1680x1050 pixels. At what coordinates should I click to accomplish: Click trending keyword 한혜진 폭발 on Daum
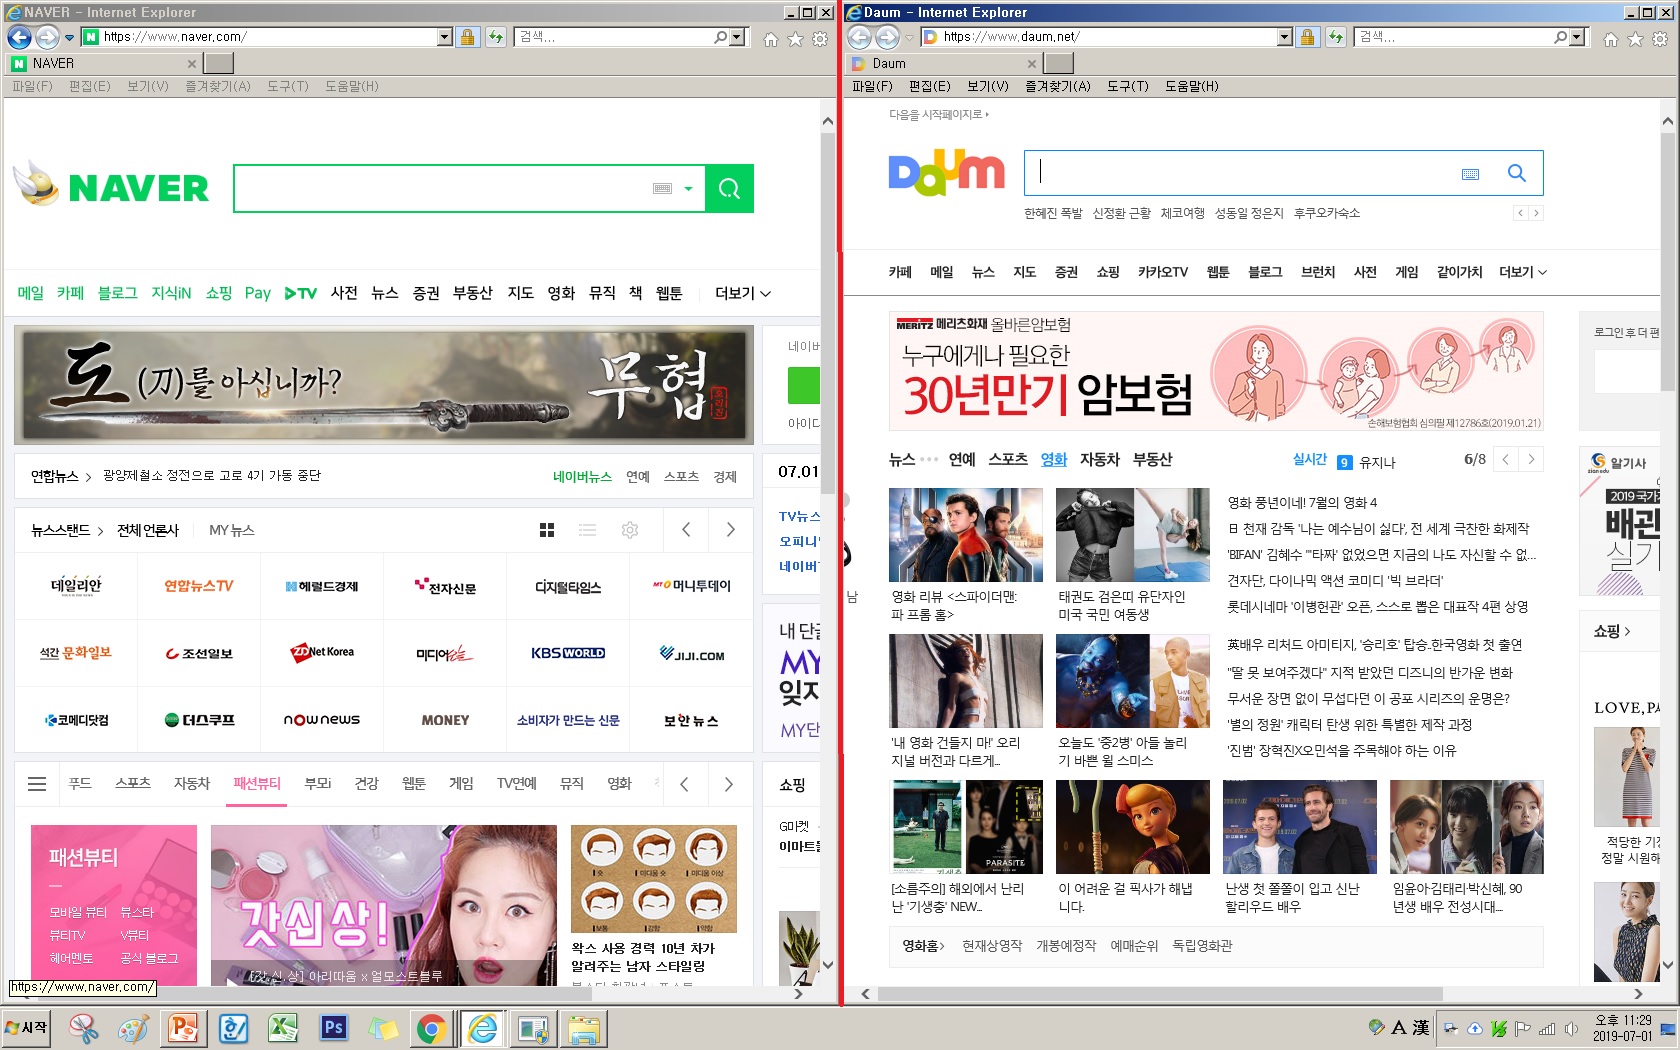1053,213
